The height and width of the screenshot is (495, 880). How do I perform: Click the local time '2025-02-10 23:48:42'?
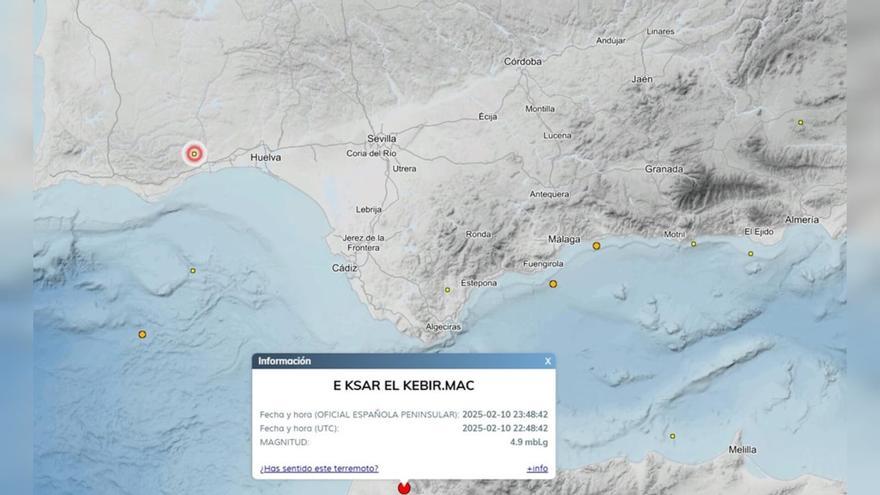tap(505, 415)
